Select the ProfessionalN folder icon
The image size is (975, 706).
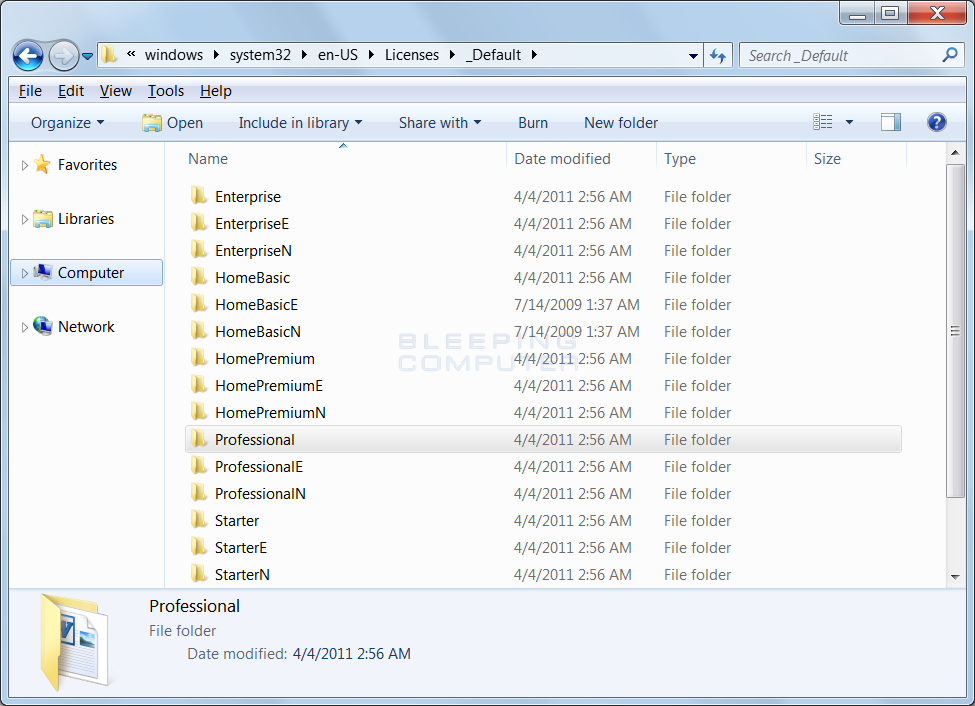[x=199, y=493]
